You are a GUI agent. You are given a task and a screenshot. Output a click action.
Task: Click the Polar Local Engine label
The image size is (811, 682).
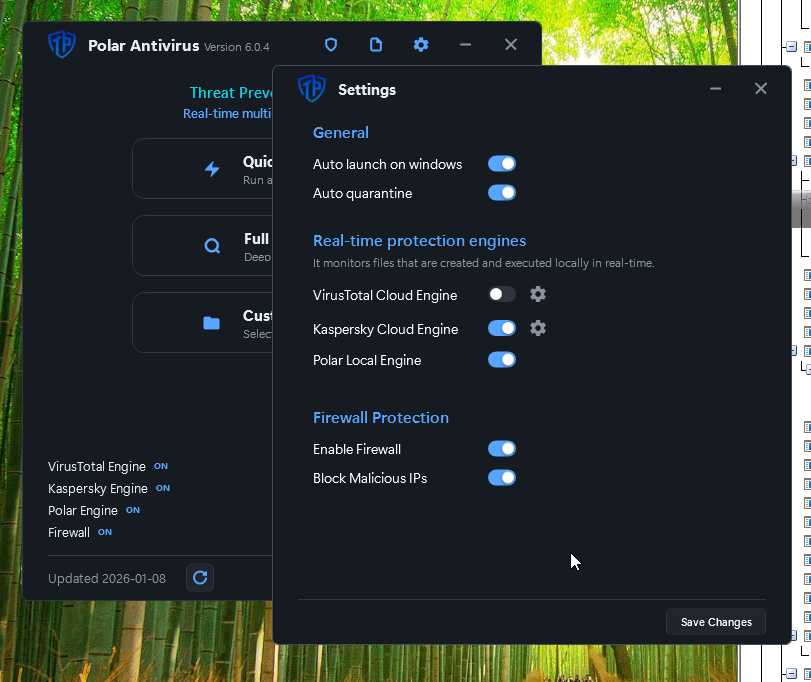coord(367,360)
